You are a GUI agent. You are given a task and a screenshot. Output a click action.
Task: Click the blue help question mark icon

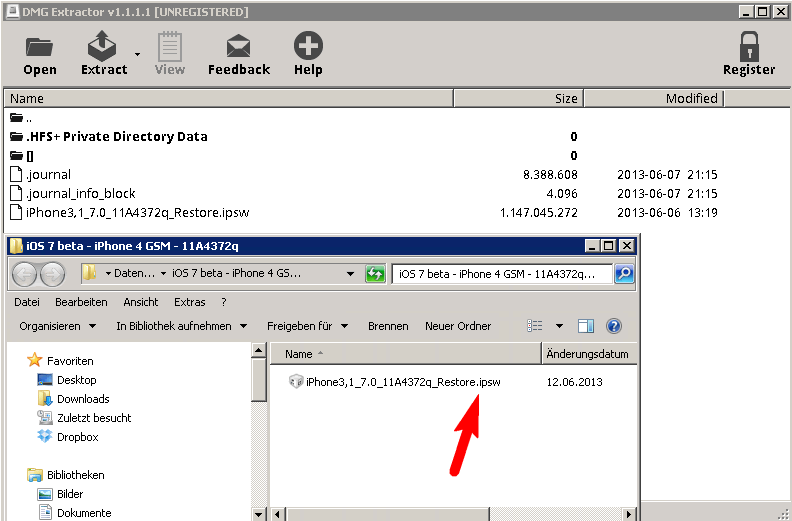(614, 326)
